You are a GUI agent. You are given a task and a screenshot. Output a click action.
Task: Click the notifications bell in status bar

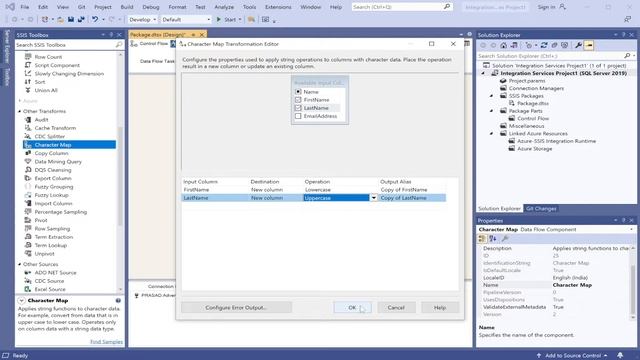(620, 356)
